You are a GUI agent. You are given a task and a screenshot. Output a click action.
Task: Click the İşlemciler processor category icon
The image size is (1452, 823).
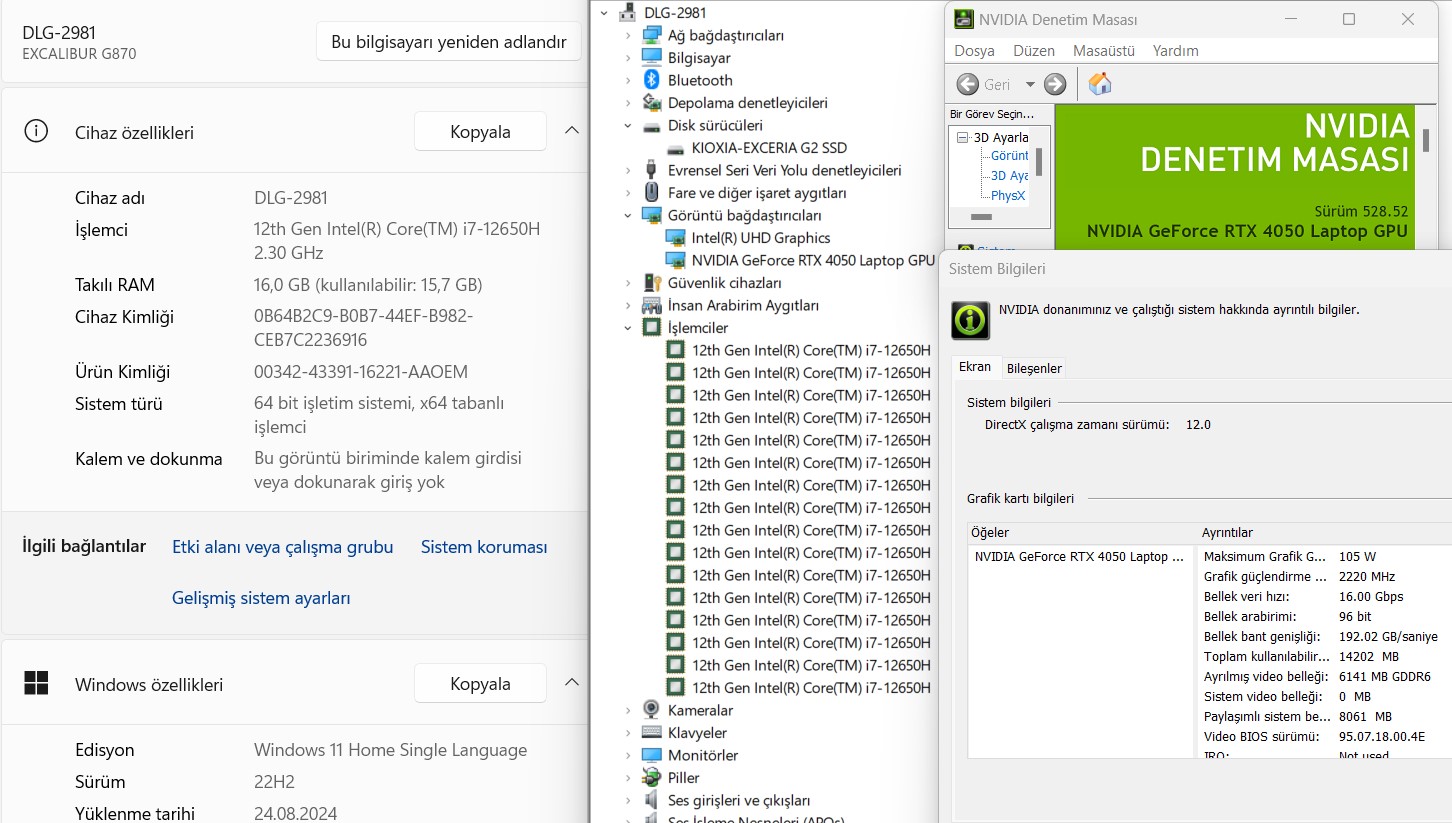point(651,328)
